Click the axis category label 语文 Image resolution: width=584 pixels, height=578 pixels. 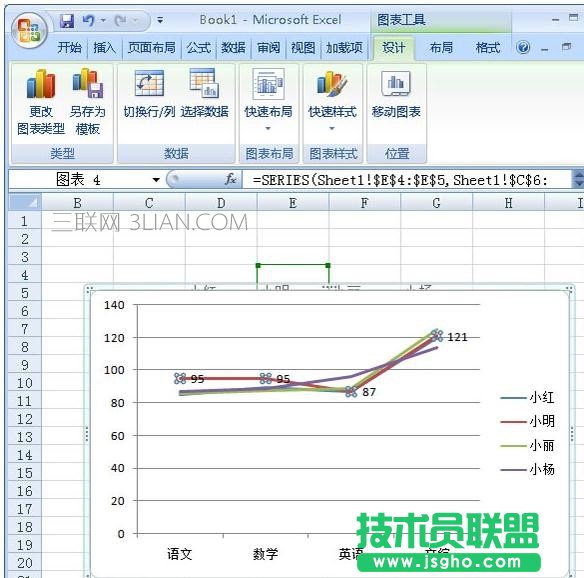pos(180,554)
